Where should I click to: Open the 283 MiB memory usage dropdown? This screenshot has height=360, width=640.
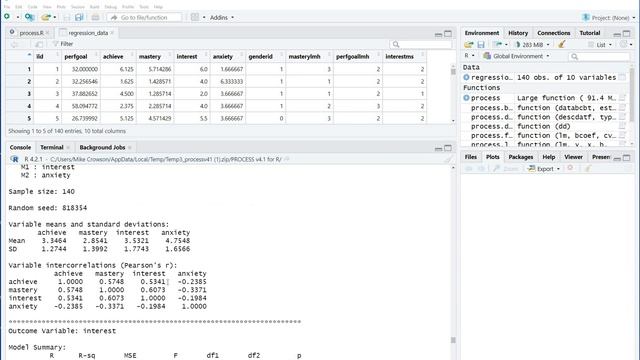pyautogui.click(x=532, y=44)
